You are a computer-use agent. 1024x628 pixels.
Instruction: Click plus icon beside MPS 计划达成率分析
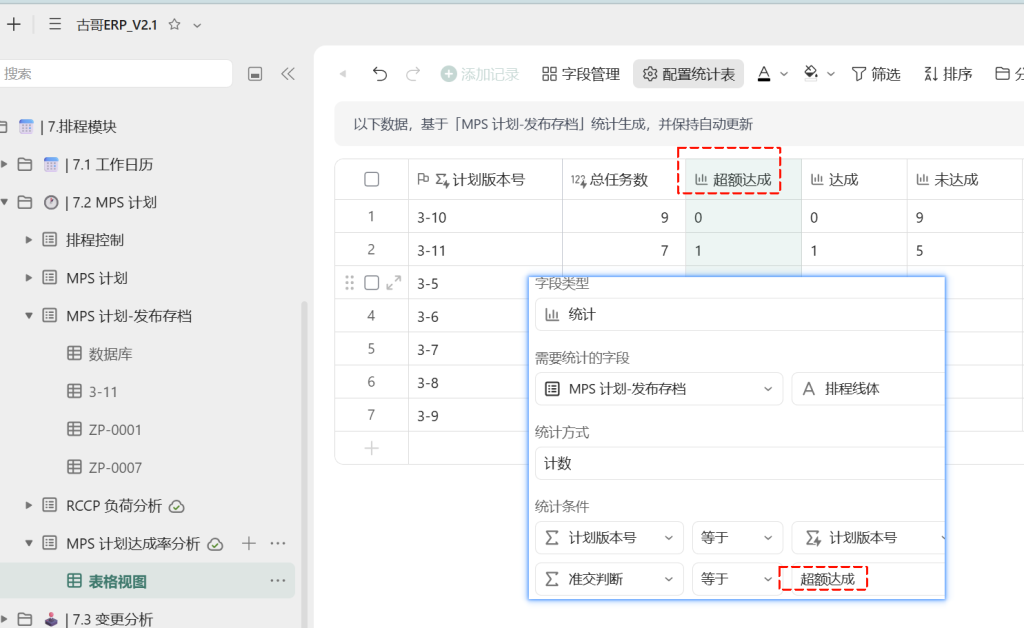pyautogui.click(x=249, y=543)
